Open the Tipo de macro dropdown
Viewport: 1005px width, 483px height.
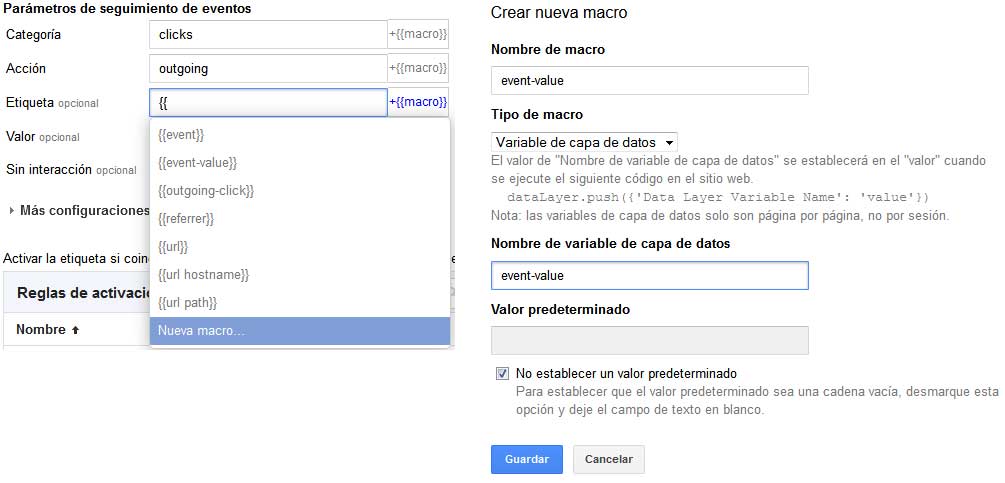(x=584, y=142)
